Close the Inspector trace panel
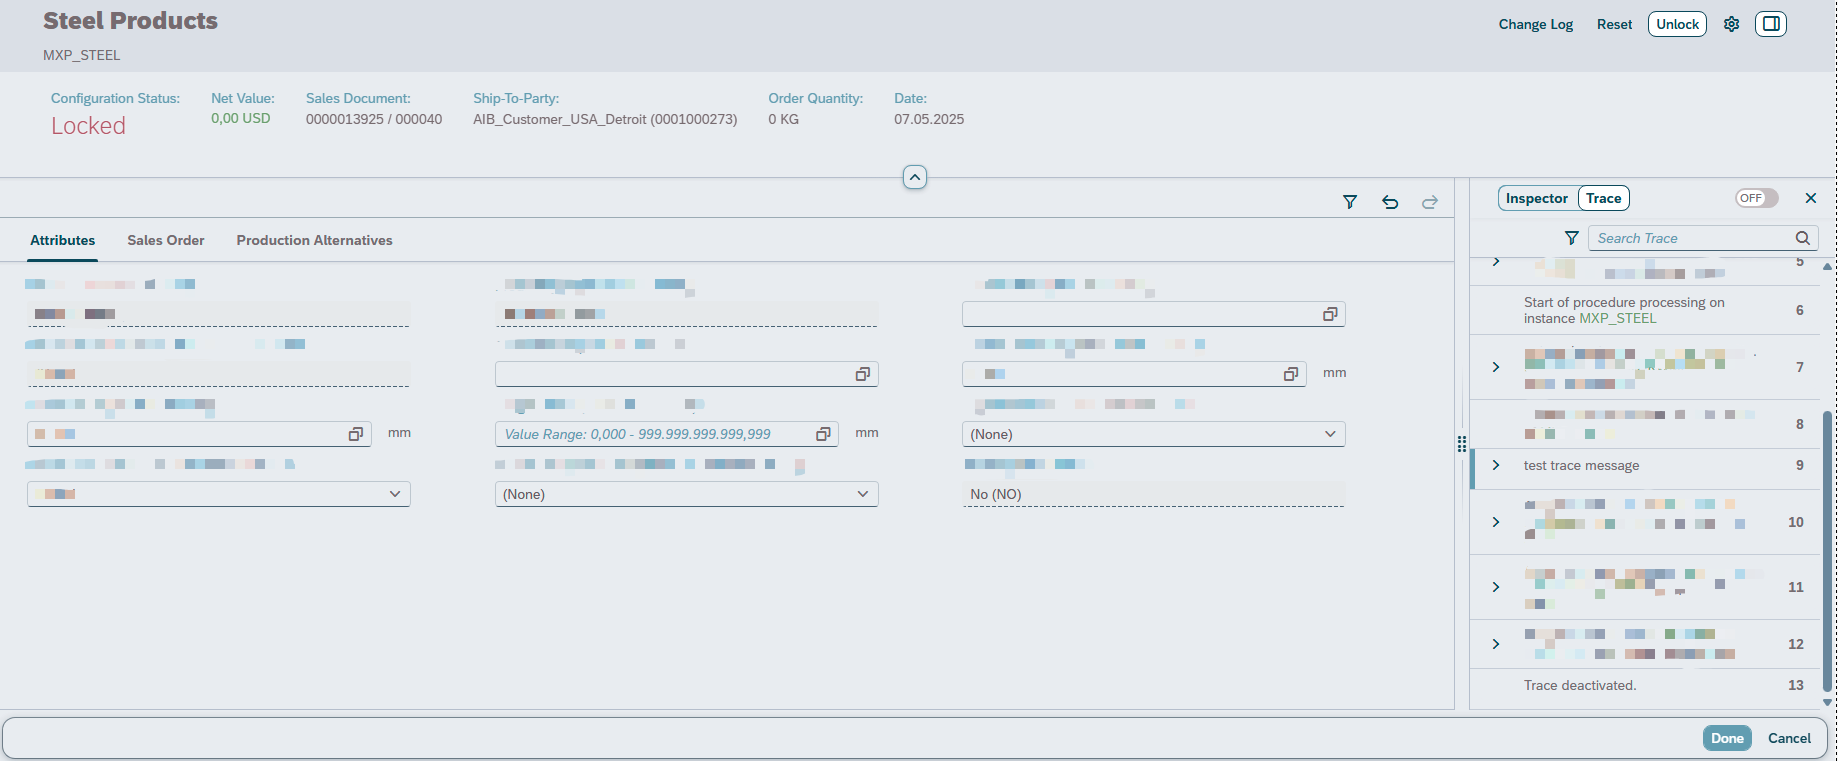This screenshot has width=1838, height=761. 1810,198
